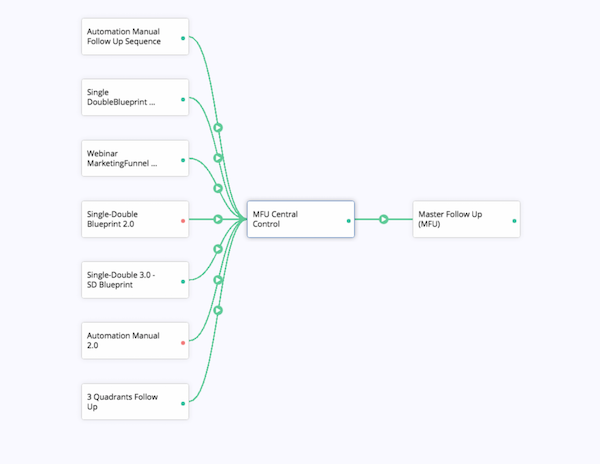Image resolution: width=600 pixels, height=464 pixels.
Task: Select the MFU Central Control node
Action: [x=301, y=219]
